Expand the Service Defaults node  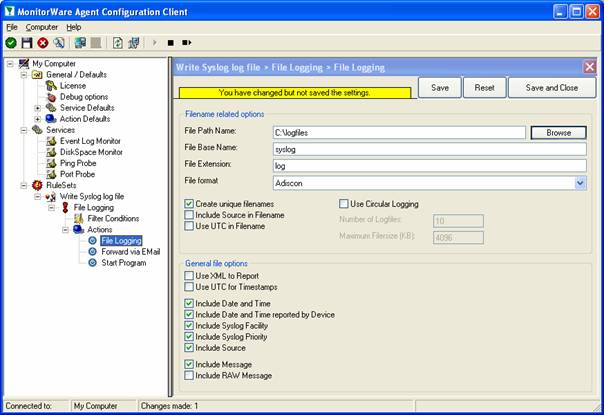pos(38,108)
